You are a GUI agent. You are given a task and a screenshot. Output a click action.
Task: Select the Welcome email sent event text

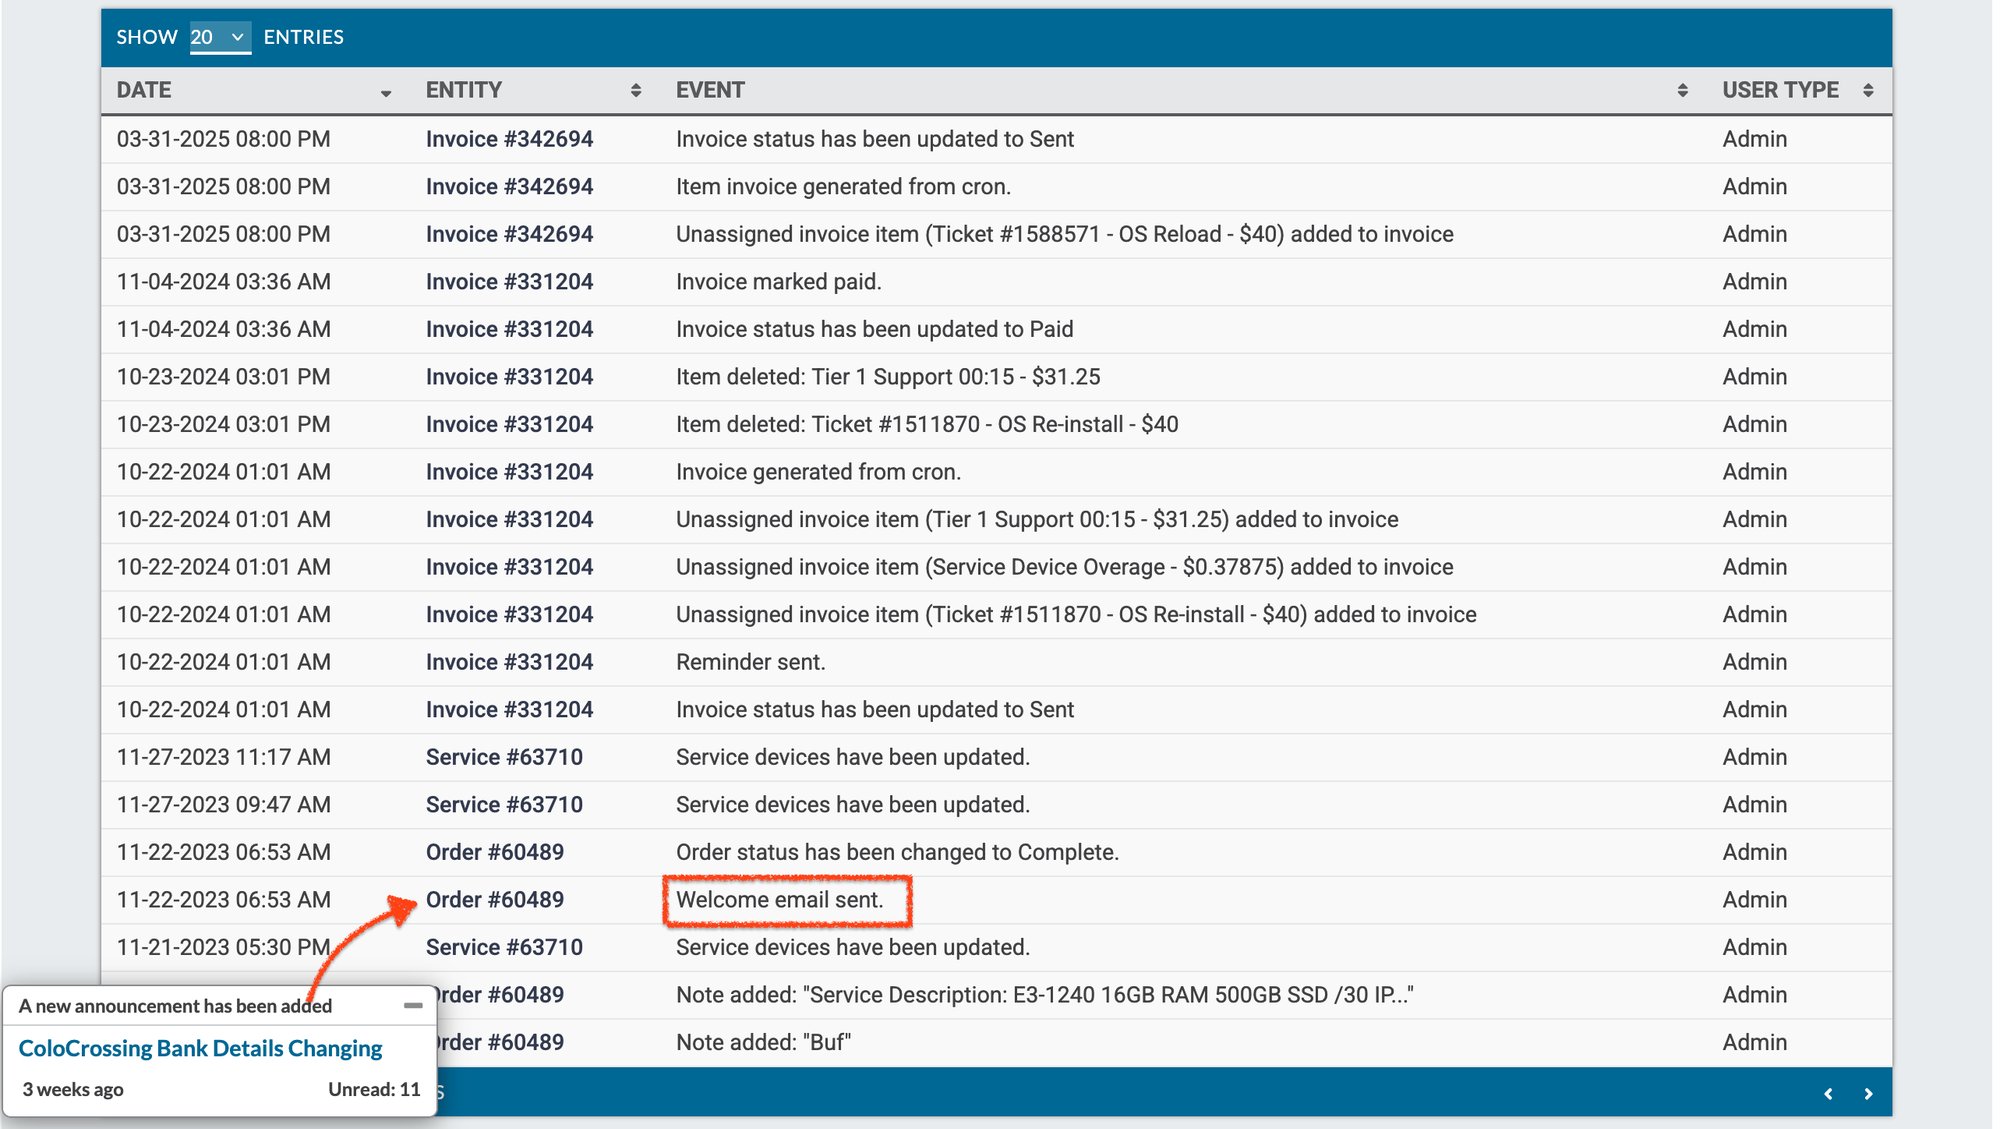779,900
